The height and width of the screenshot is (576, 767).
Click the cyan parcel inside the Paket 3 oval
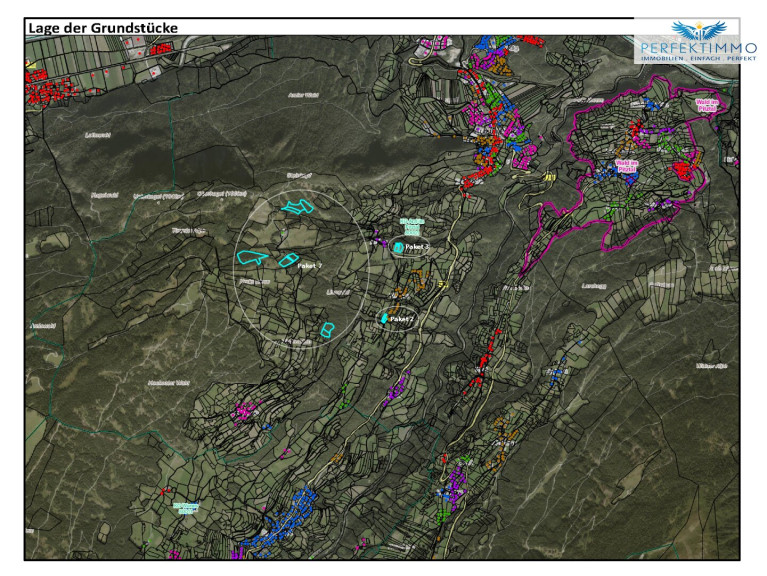[398, 246]
